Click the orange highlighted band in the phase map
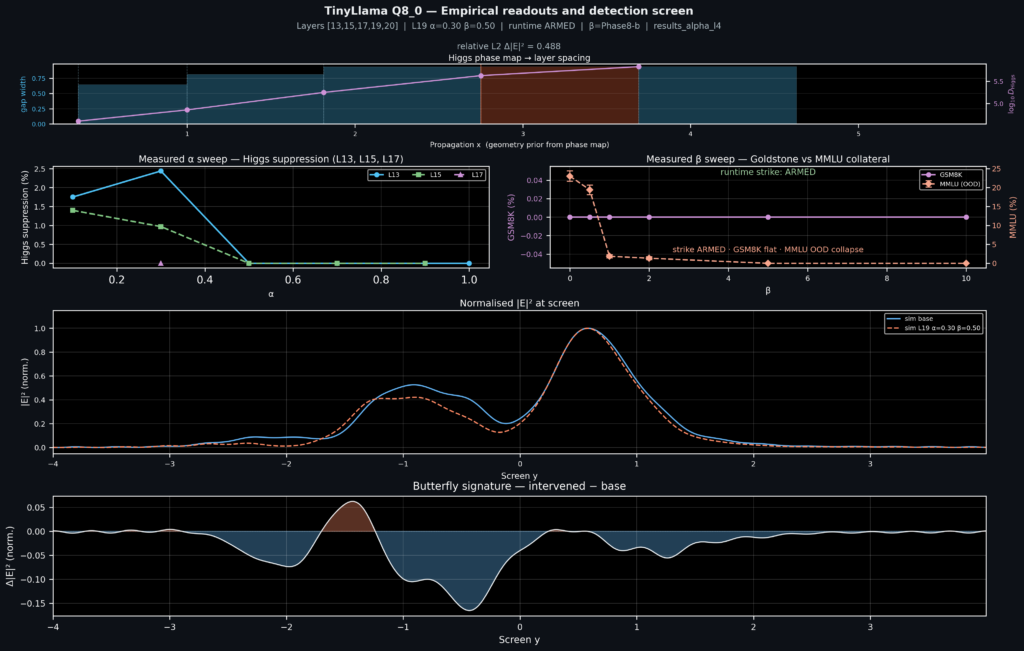 pos(559,95)
